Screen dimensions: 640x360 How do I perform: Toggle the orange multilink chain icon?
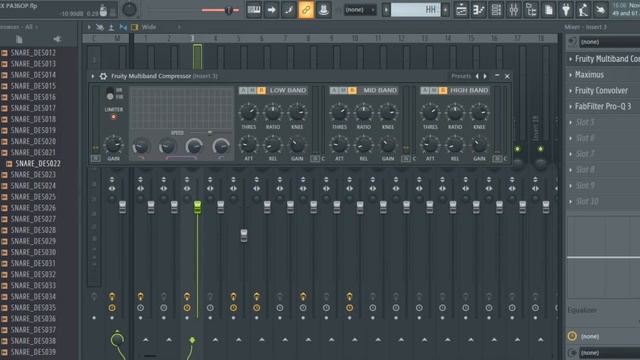pos(306,10)
